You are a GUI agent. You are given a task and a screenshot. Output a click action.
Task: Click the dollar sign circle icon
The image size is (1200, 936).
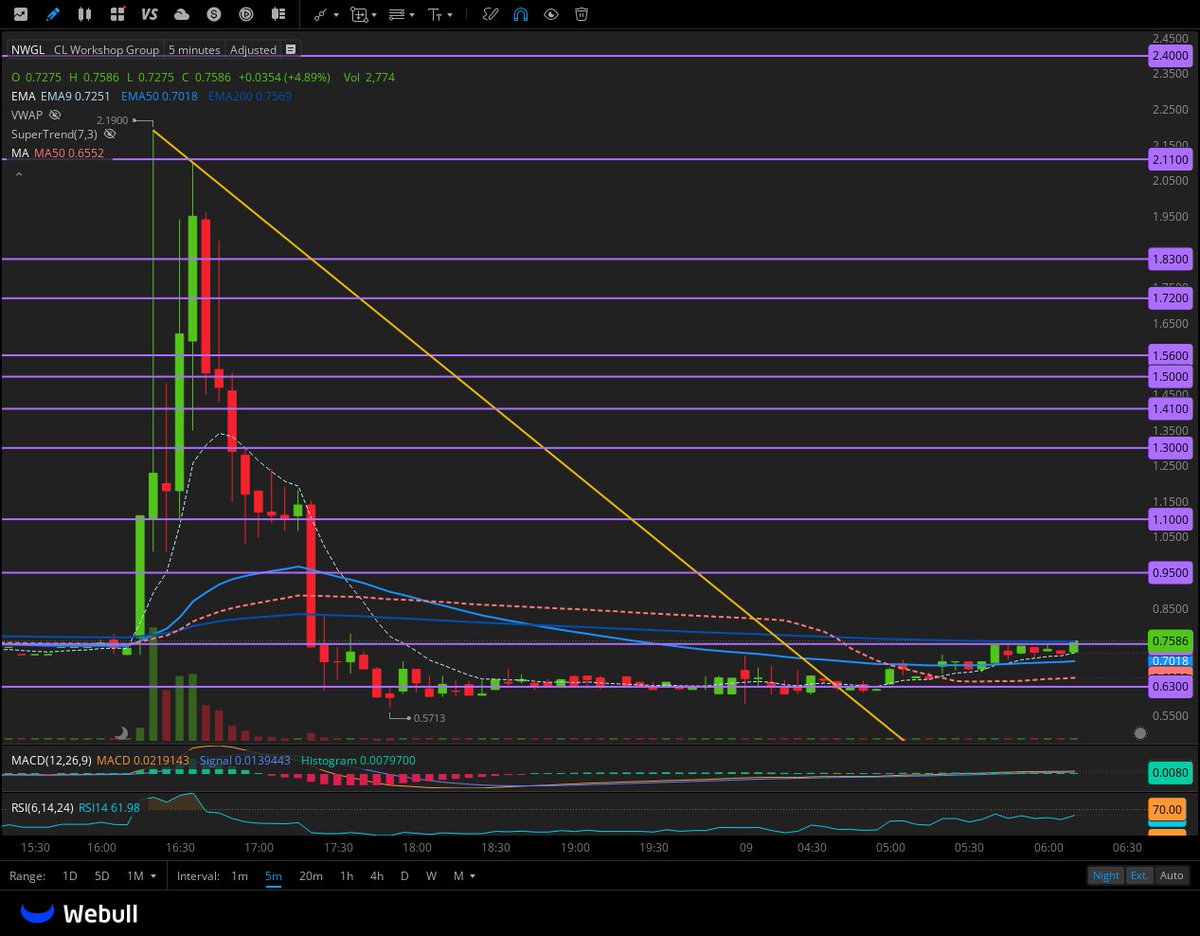[214, 14]
